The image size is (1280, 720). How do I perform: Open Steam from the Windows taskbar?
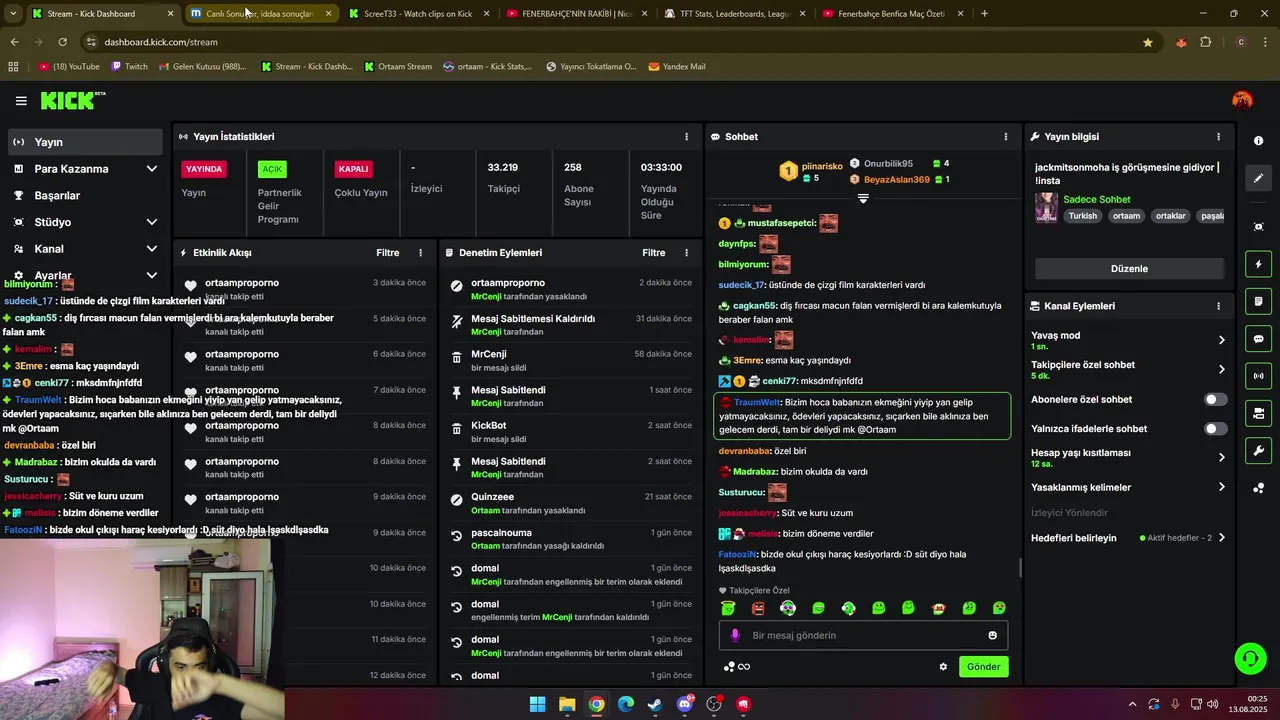(x=655, y=704)
